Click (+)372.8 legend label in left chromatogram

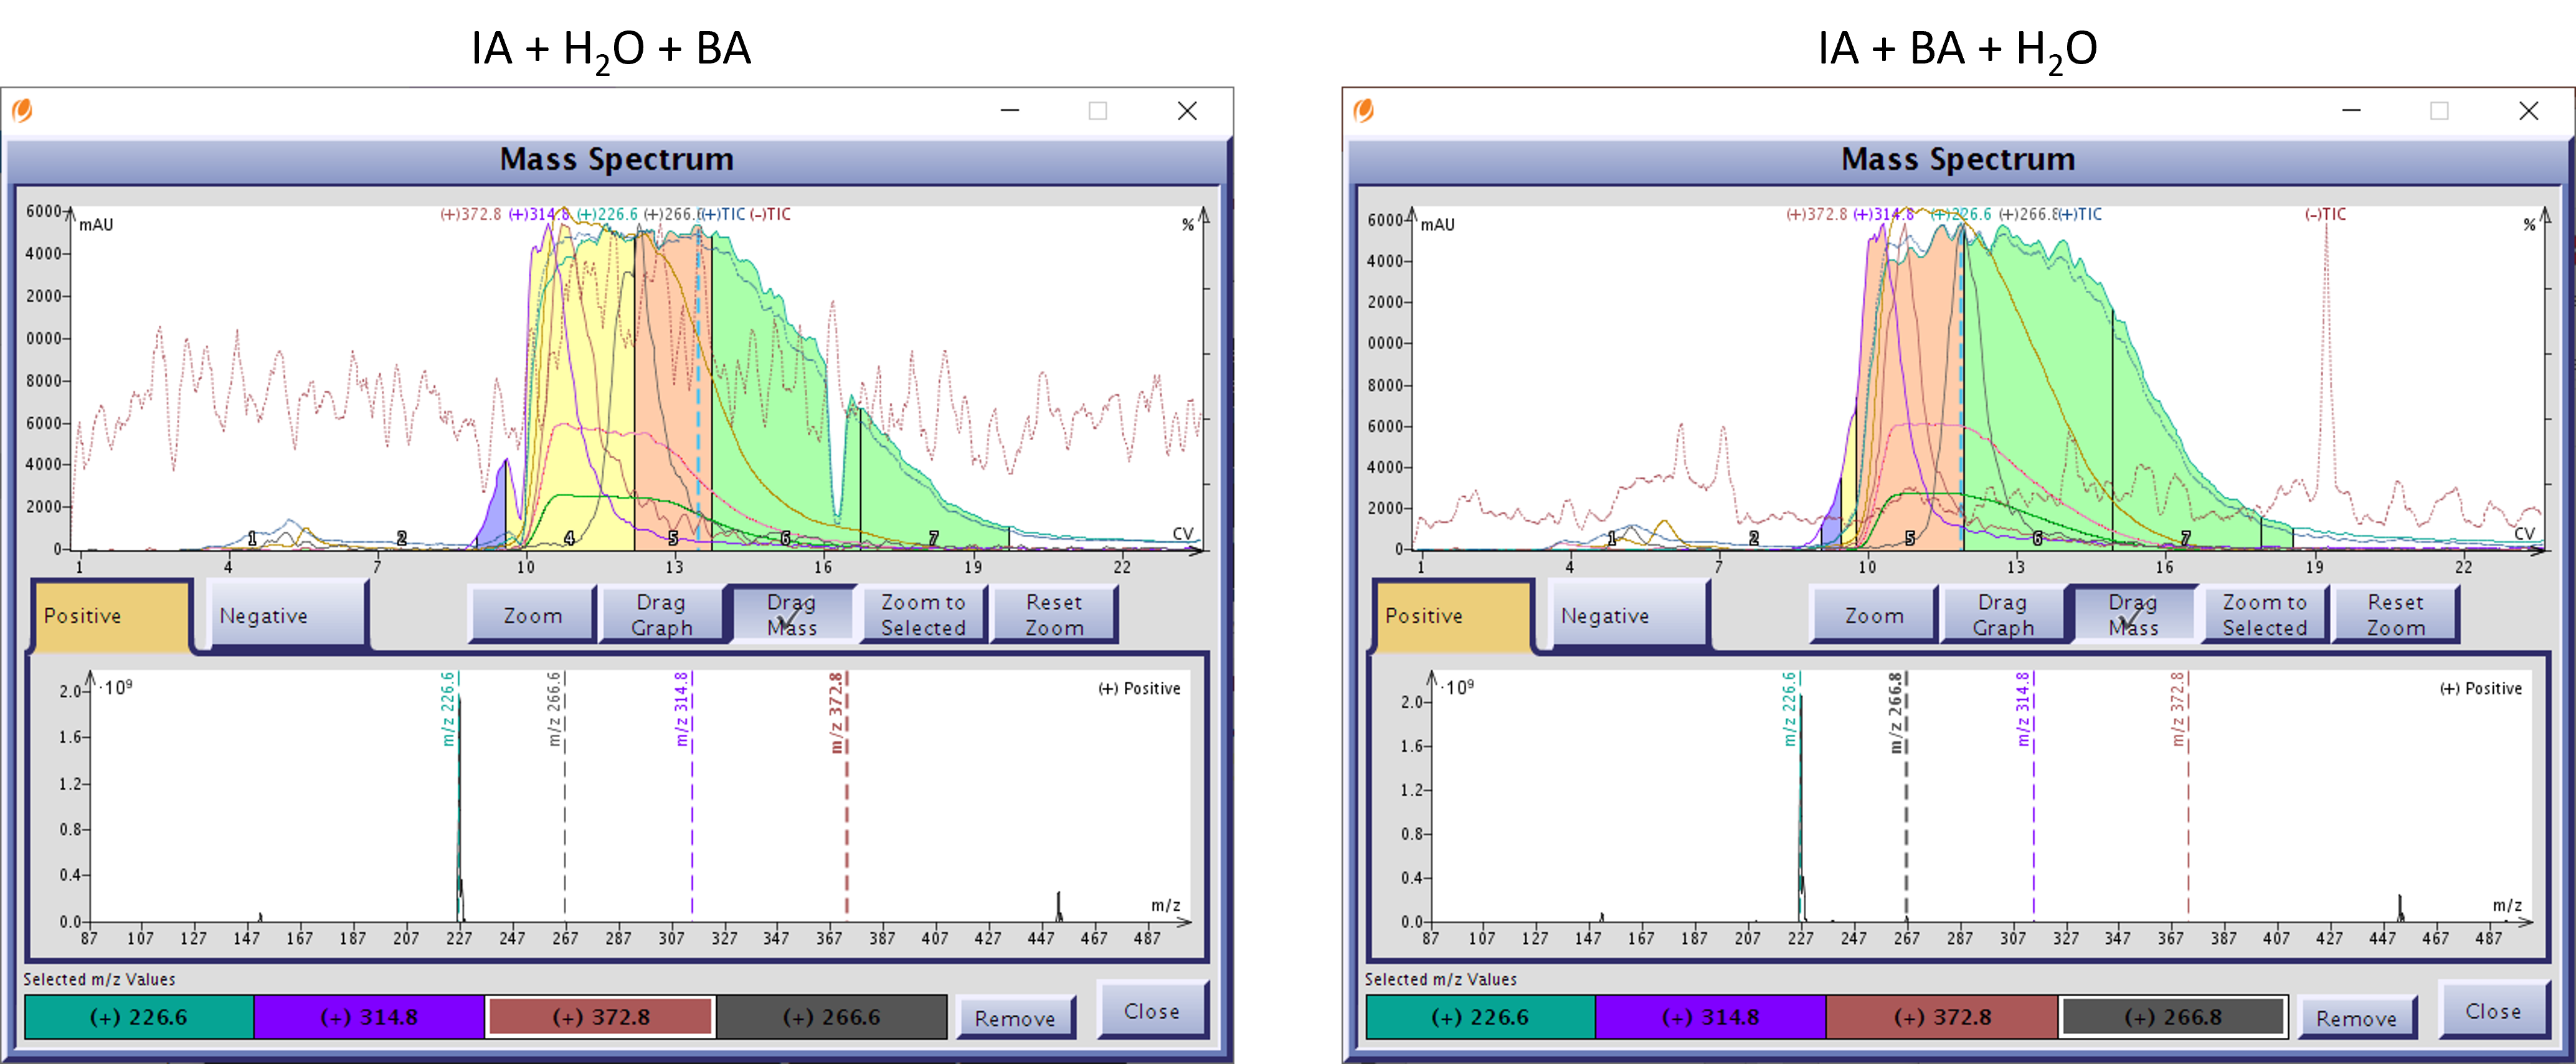470,214
